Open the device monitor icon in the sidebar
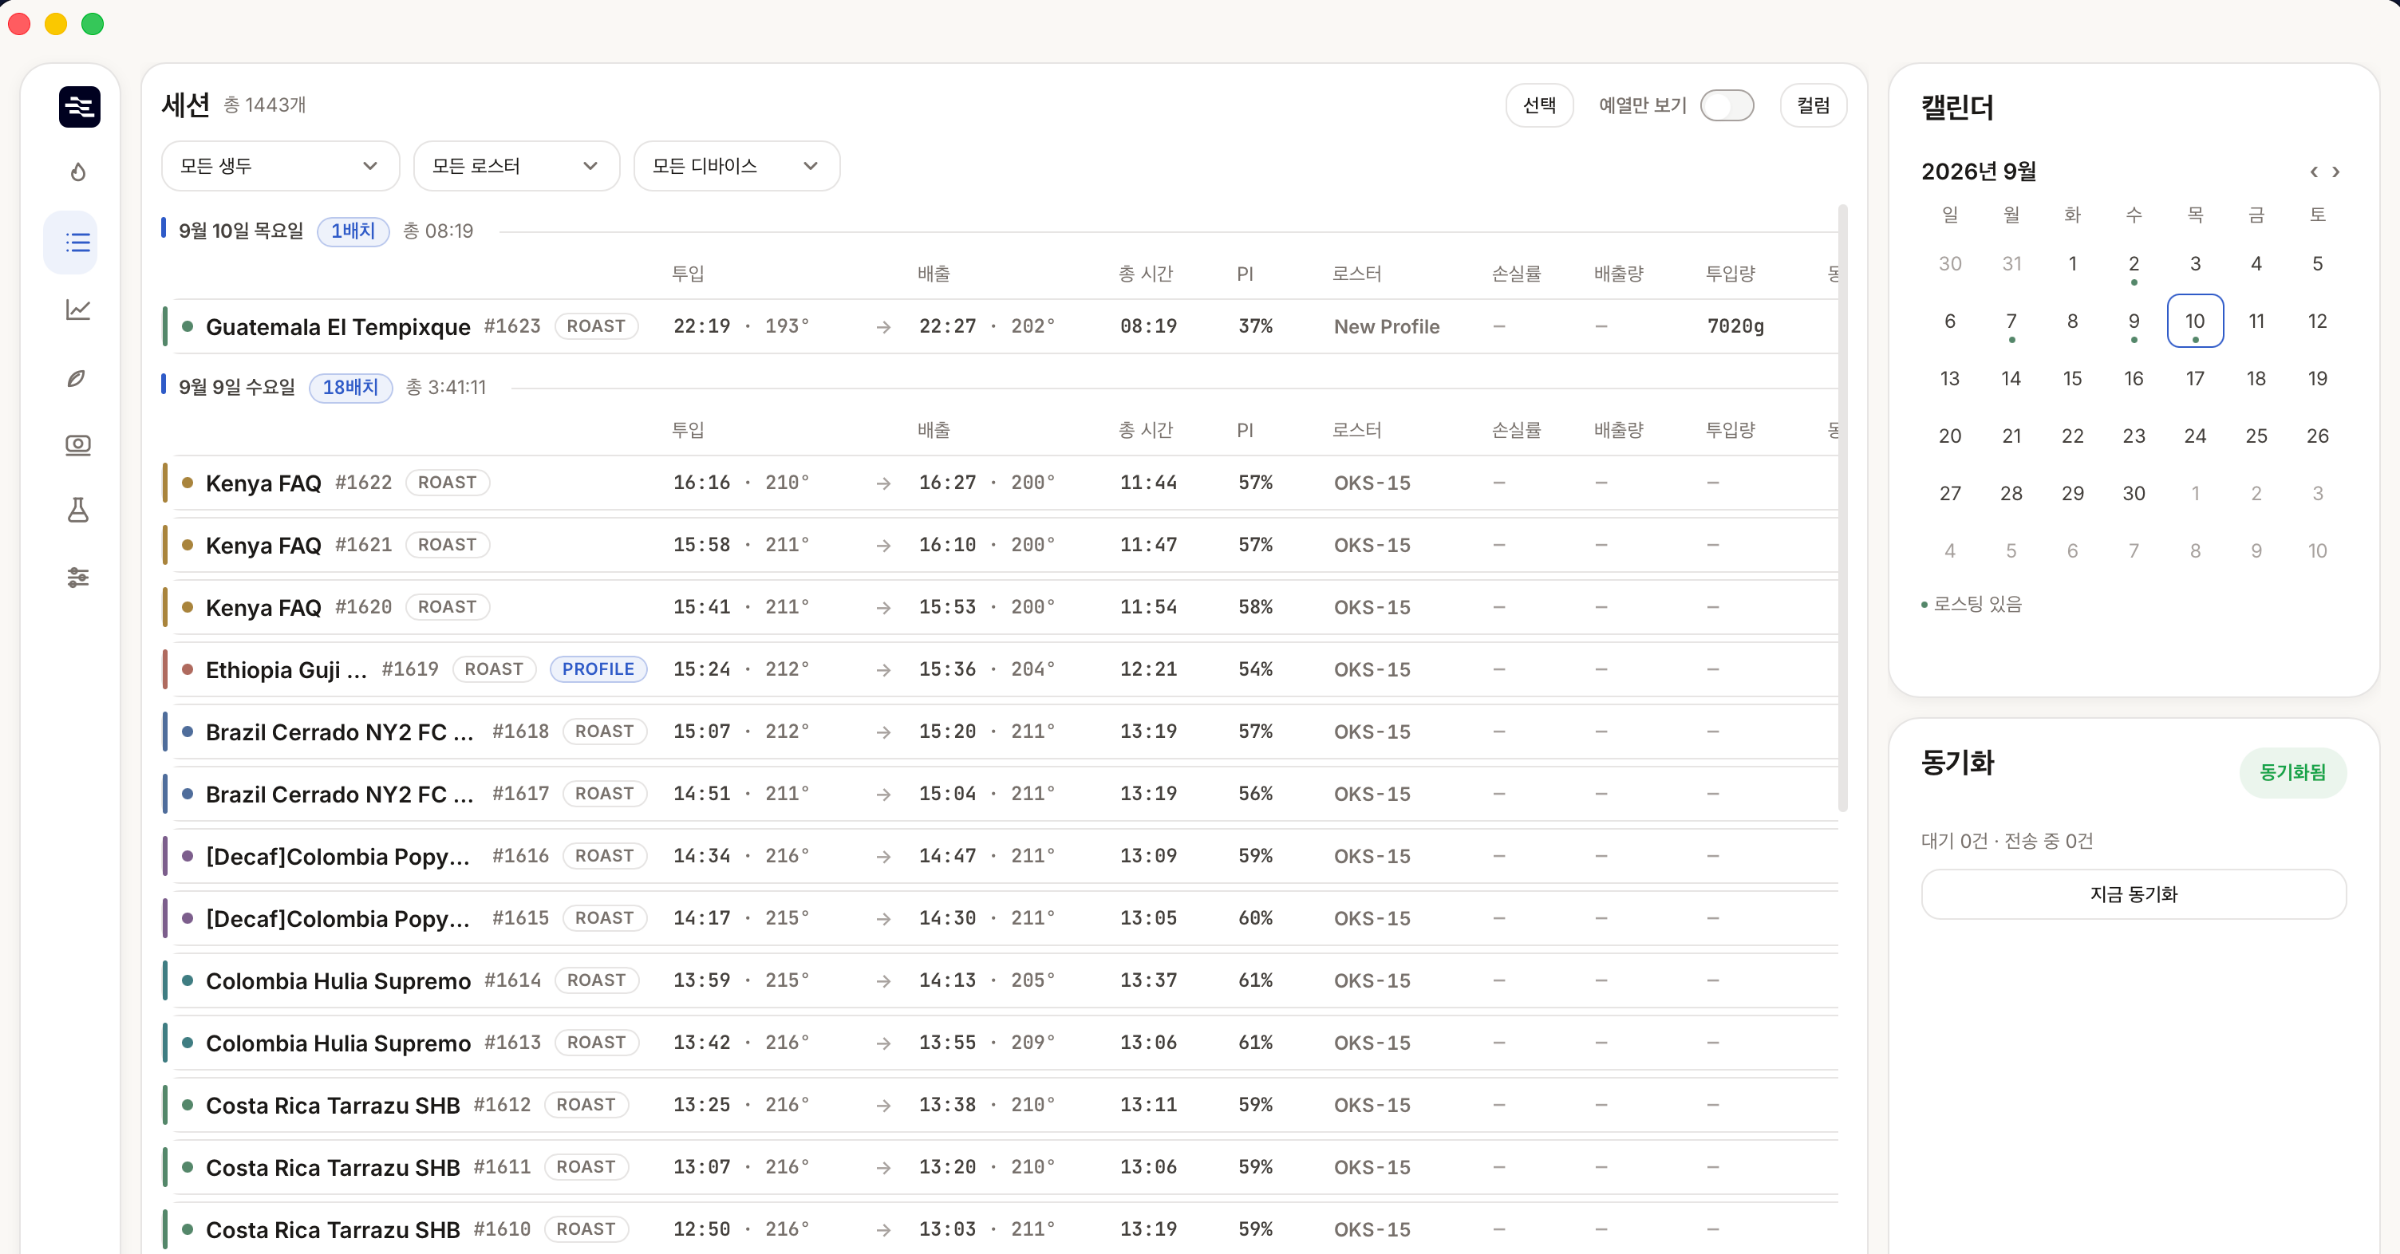 78,445
